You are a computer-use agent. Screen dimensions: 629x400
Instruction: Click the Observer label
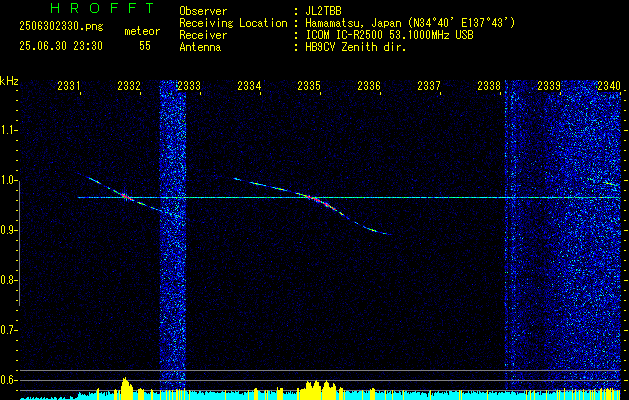pyautogui.click(x=203, y=11)
